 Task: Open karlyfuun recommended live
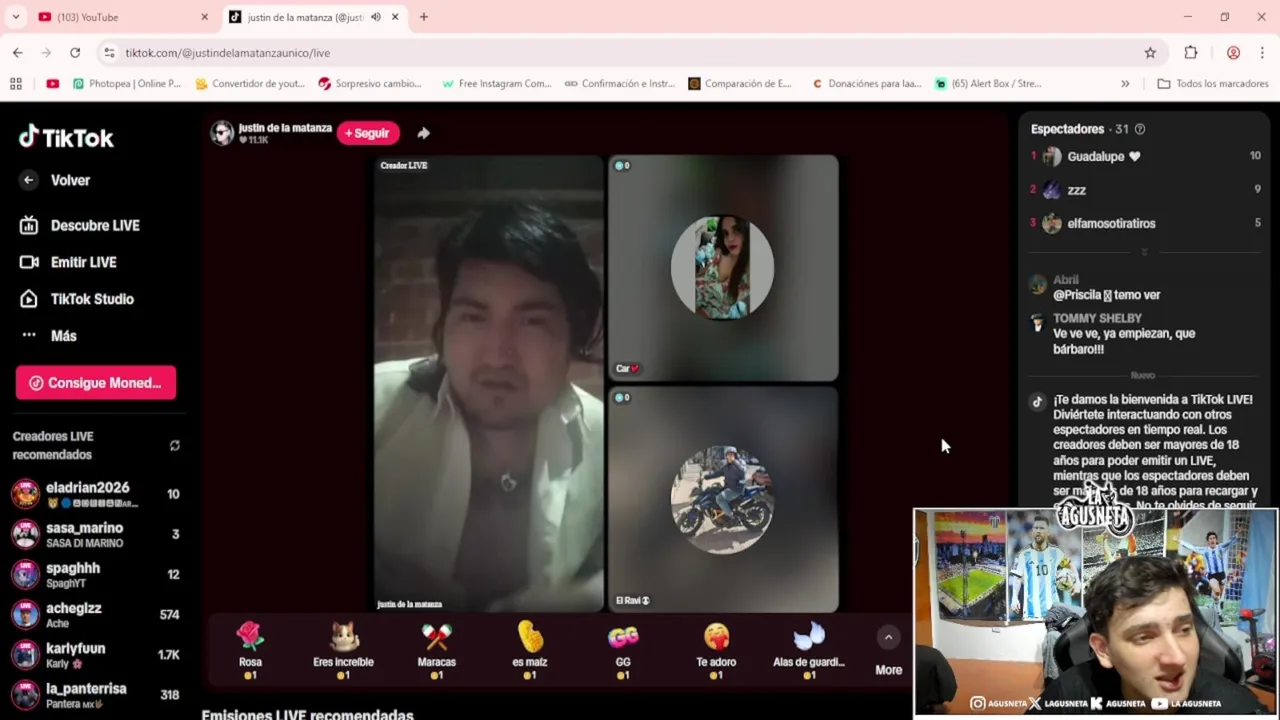[x=95, y=654]
